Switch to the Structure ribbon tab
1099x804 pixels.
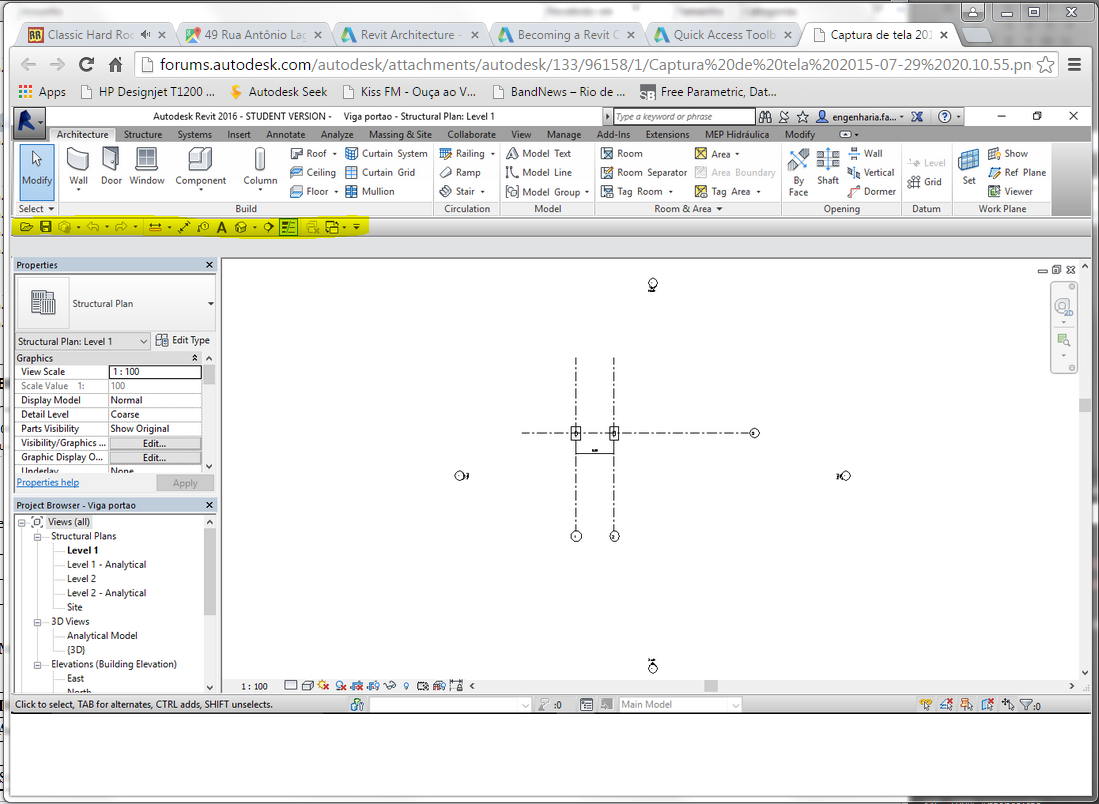[143, 135]
